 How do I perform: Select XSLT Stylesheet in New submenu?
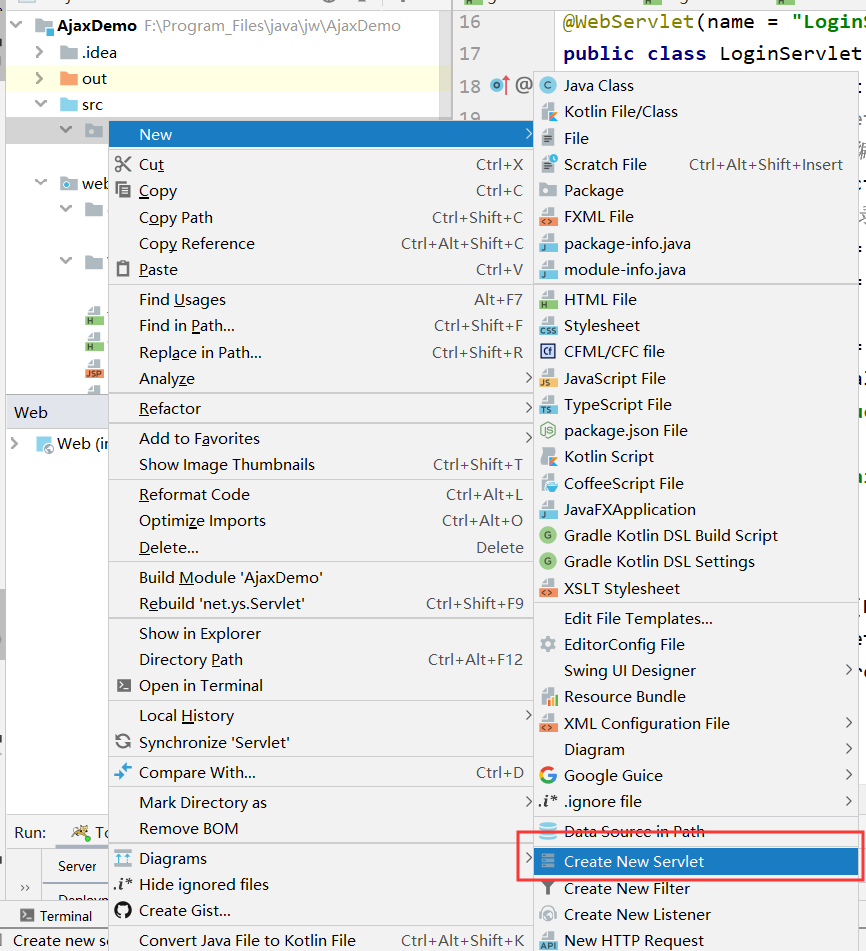tap(696, 588)
